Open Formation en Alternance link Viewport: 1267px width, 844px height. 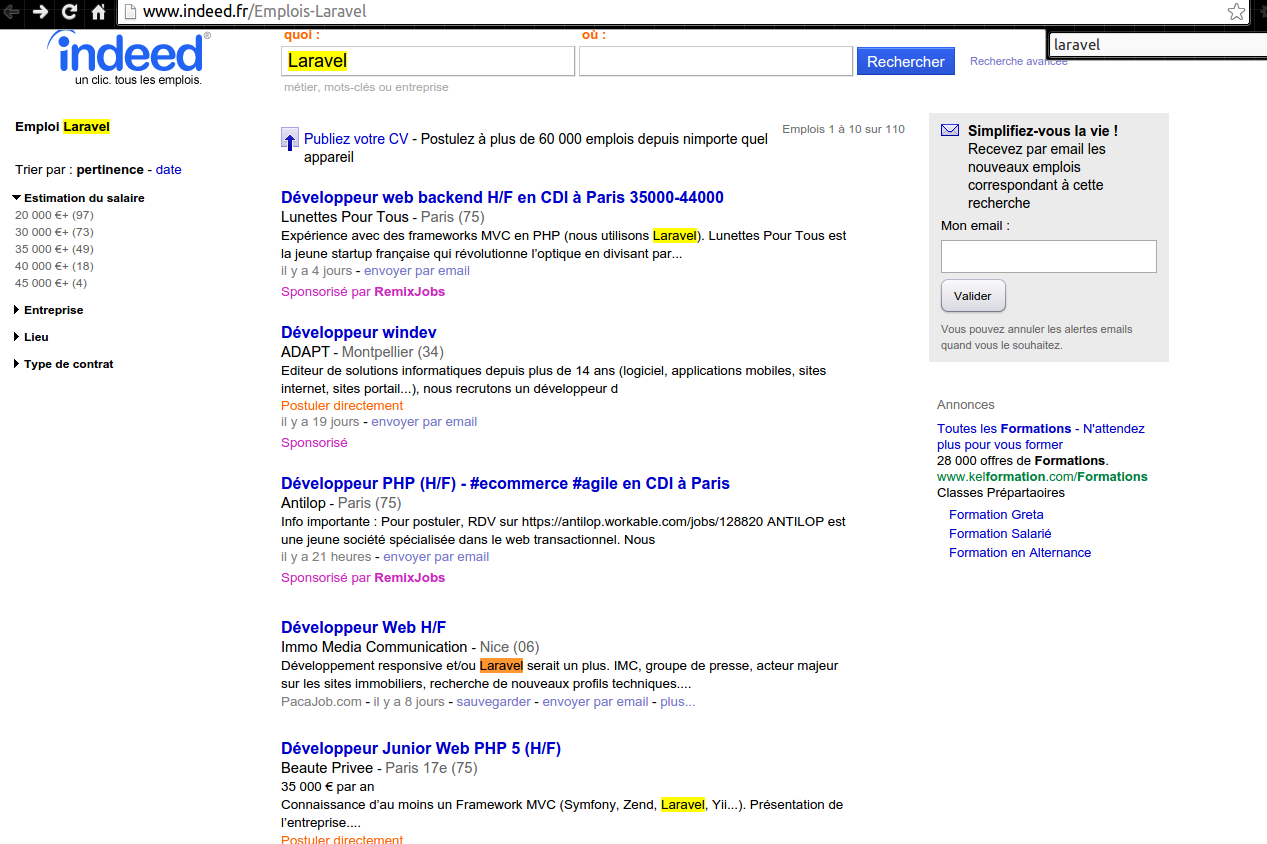pyautogui.click(x=1020, y=553)
